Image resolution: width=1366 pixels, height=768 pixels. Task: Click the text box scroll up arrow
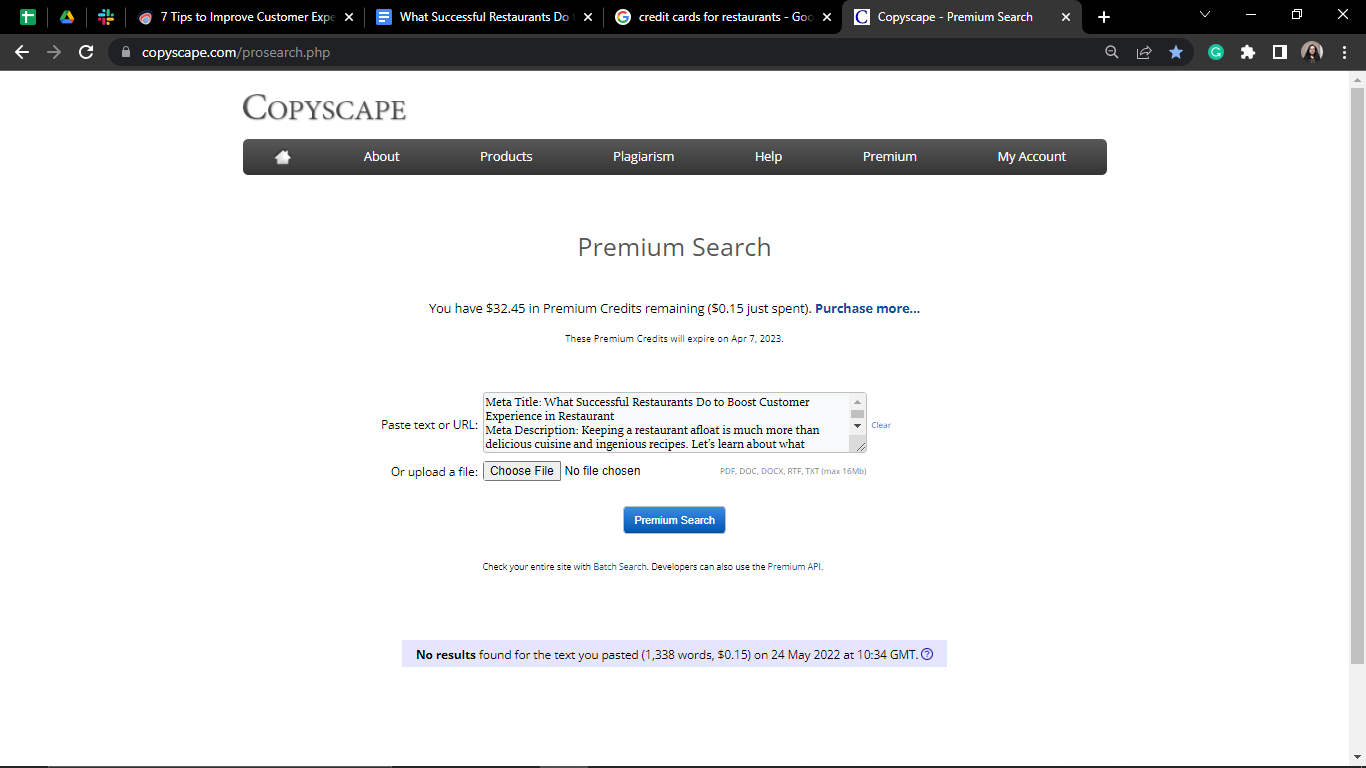coord(857,401)
